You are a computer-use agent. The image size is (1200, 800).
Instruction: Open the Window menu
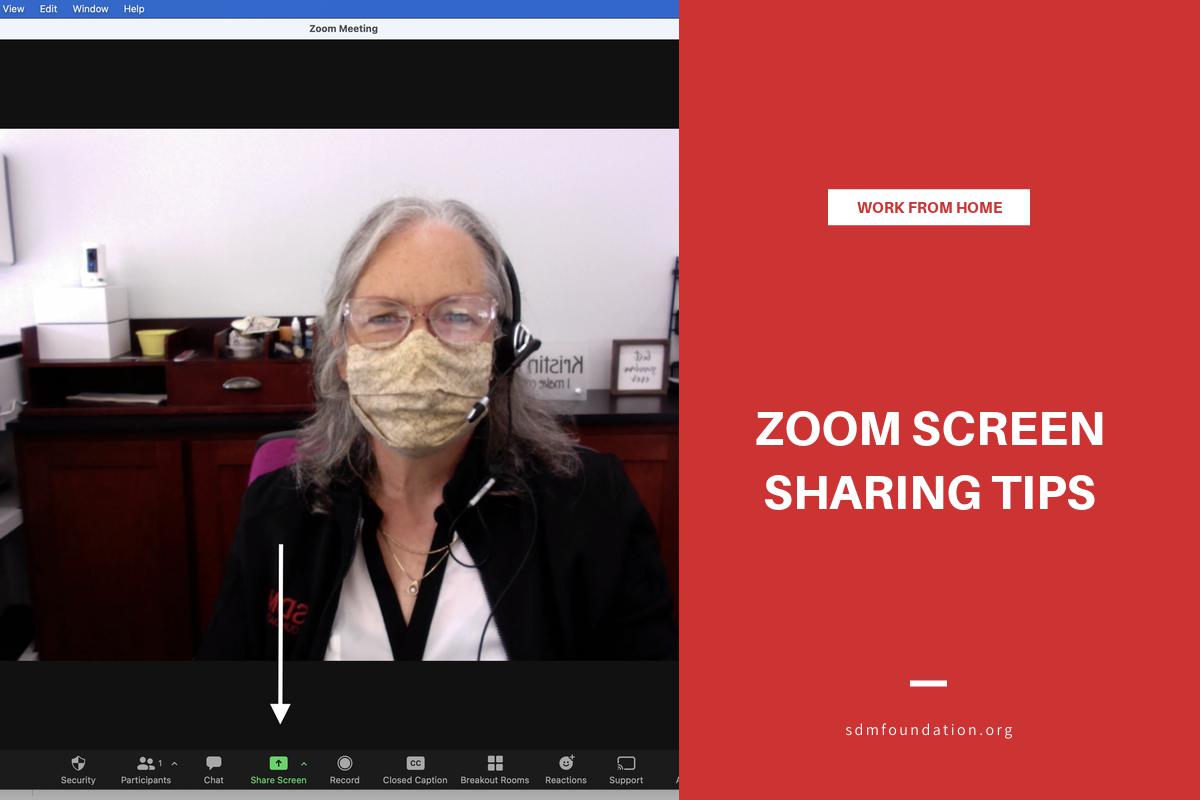tap(90, 8)
